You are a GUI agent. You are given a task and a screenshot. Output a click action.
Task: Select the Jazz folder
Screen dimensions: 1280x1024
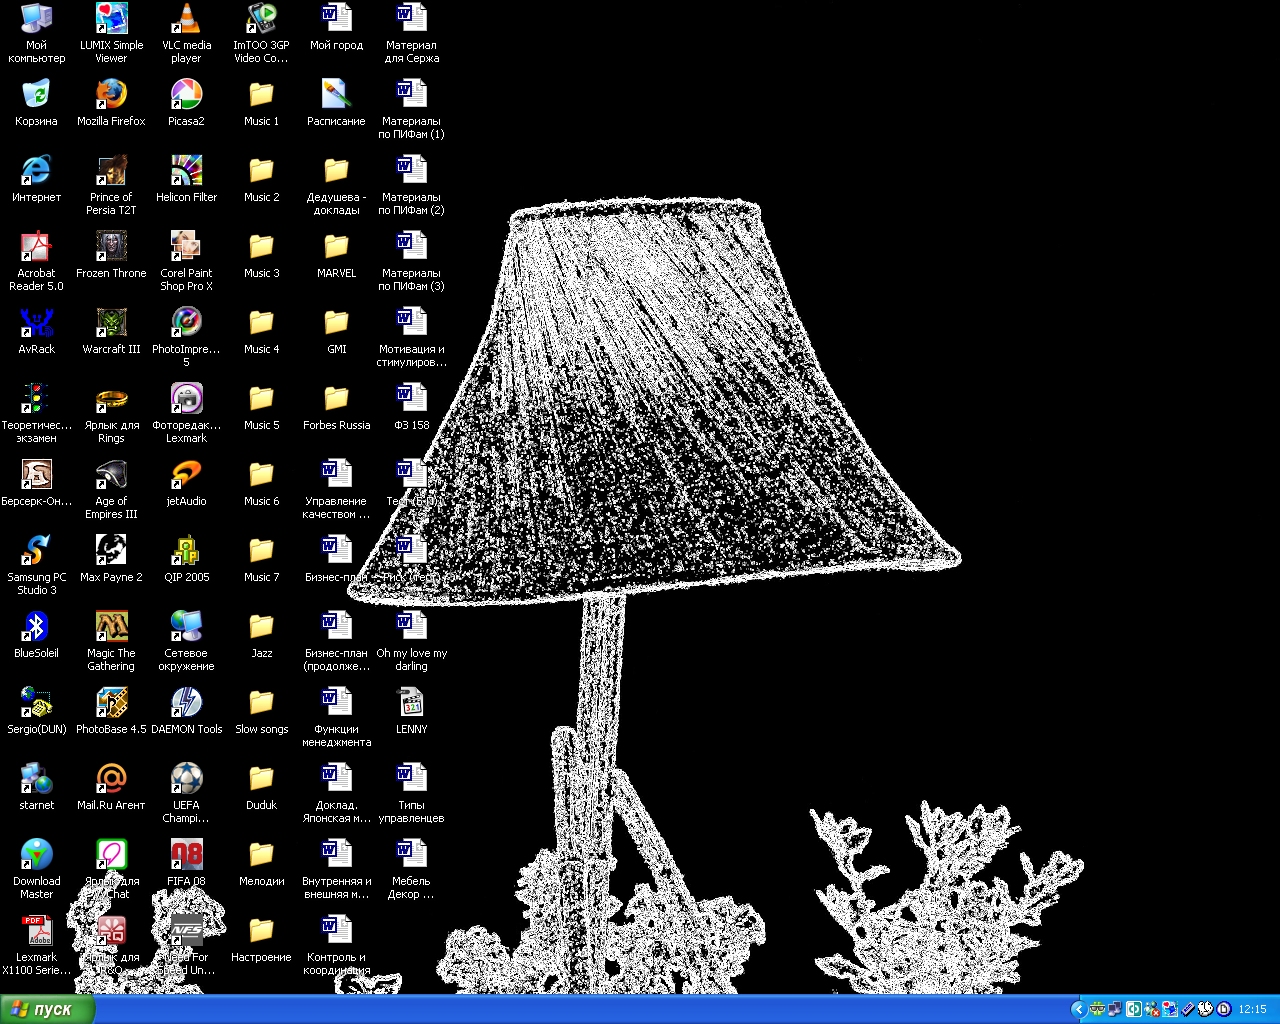261,627
